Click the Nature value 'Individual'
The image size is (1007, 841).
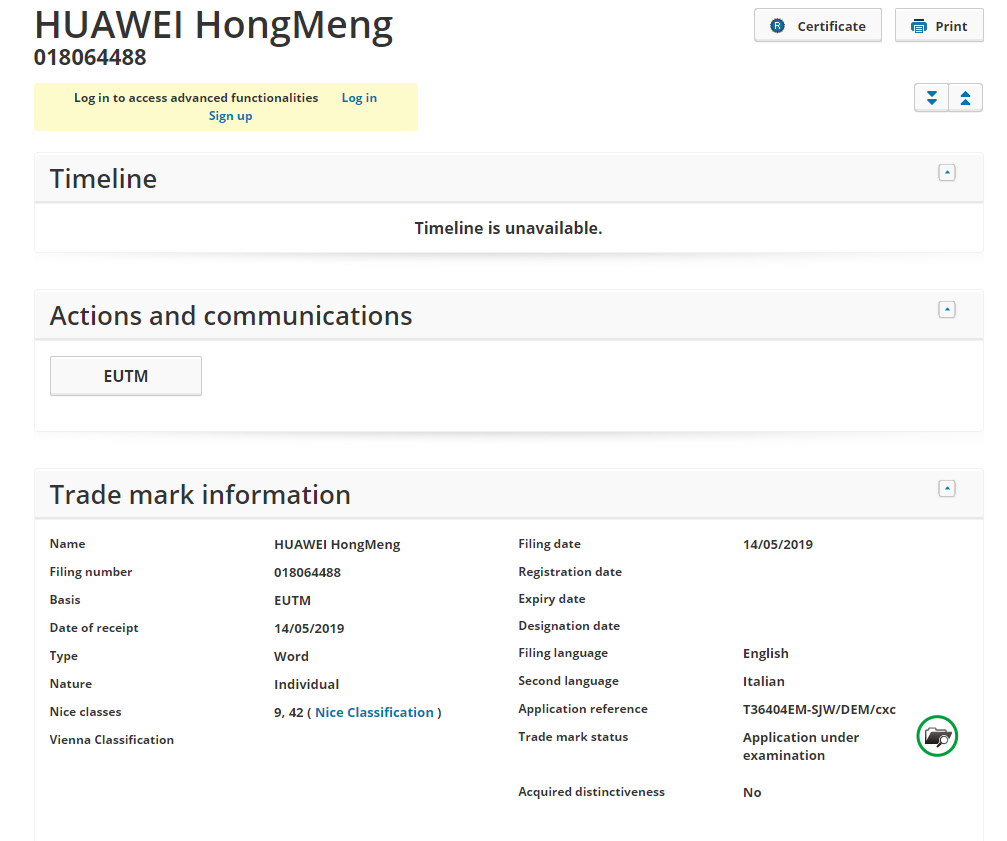pyautogui.click(x=306, y=684)
